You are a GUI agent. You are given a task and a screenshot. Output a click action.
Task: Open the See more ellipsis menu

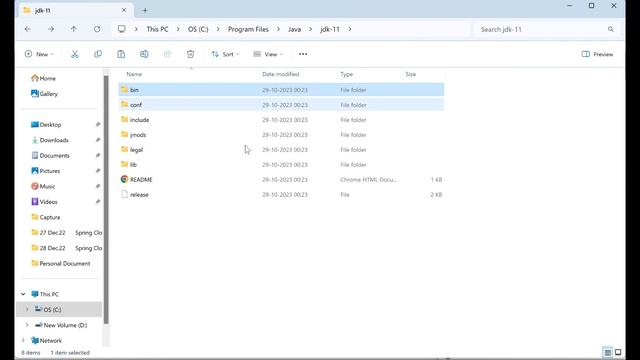(x=303, y=54)
